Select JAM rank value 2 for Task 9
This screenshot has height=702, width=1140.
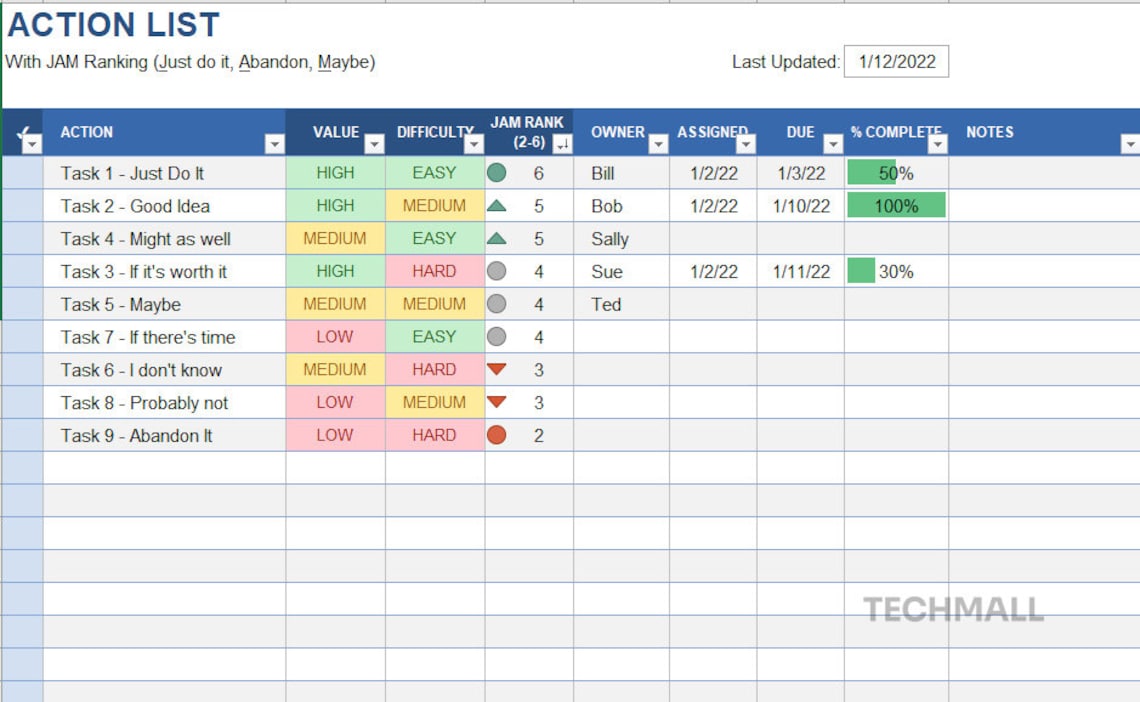pyautogui.click(x=539, y=435)
